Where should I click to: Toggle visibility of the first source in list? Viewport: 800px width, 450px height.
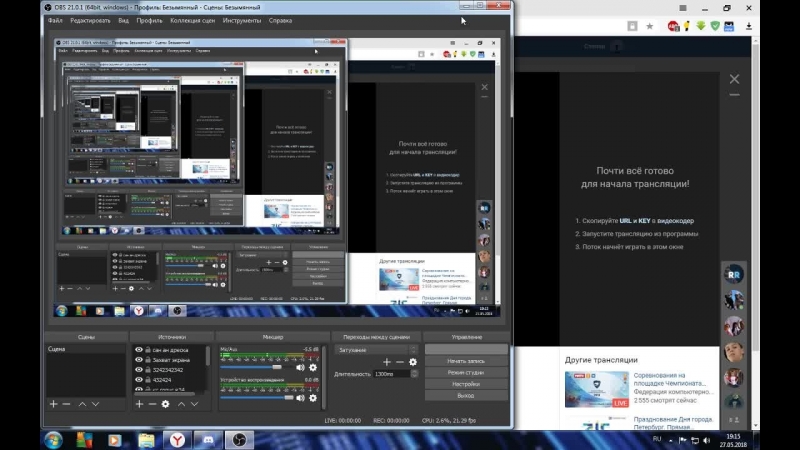click(139, 349)
